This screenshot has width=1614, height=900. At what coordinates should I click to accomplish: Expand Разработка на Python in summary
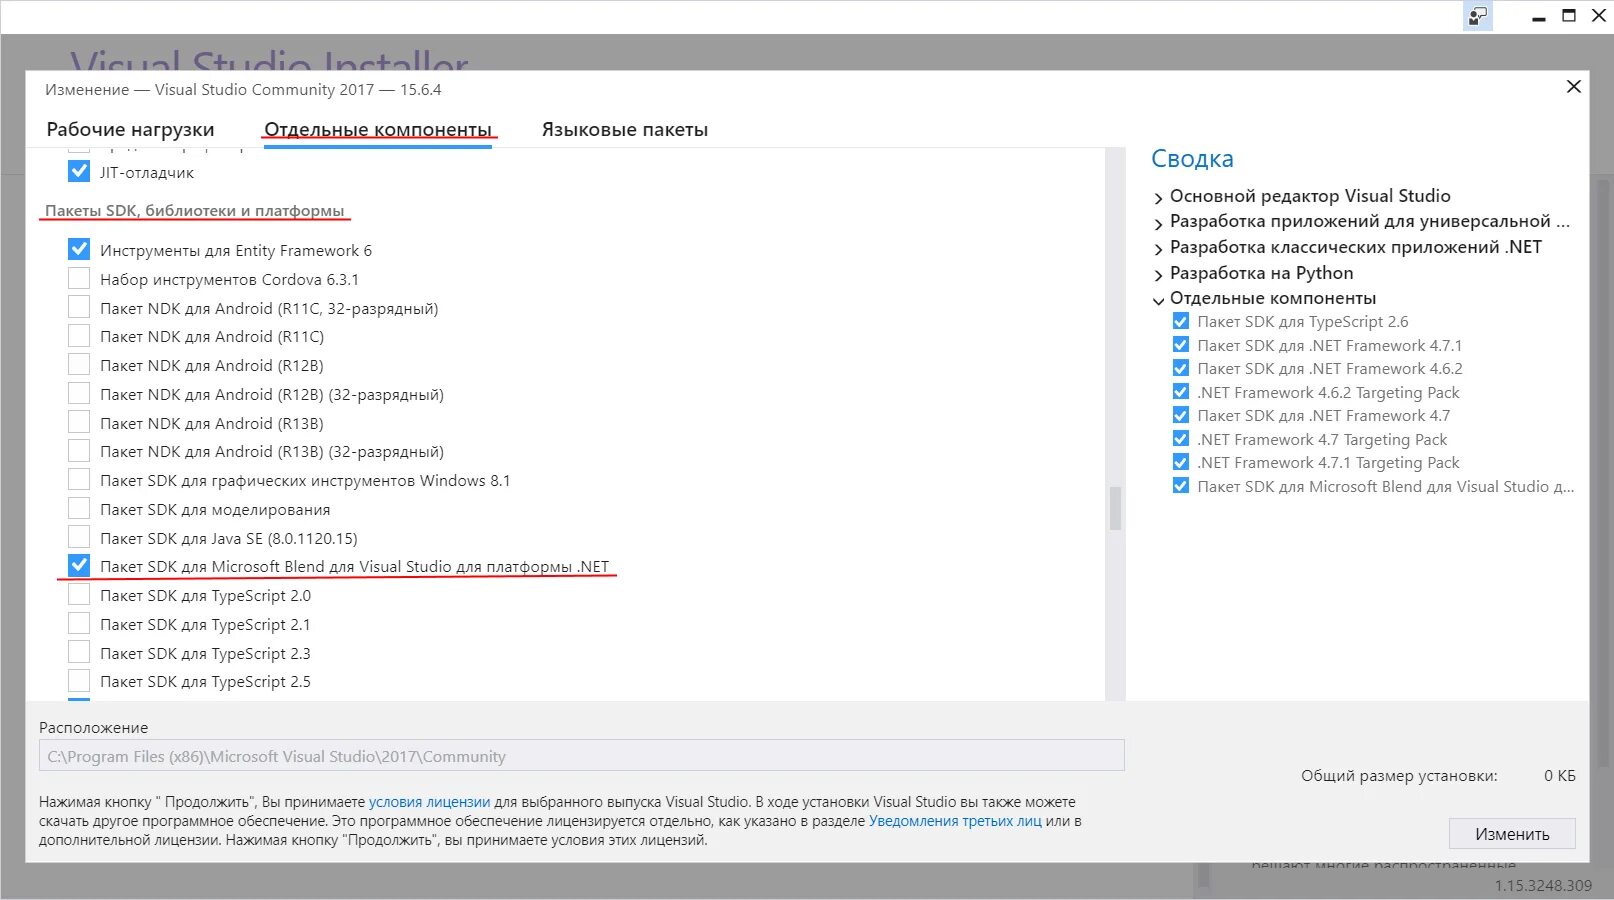[1158, 274]
